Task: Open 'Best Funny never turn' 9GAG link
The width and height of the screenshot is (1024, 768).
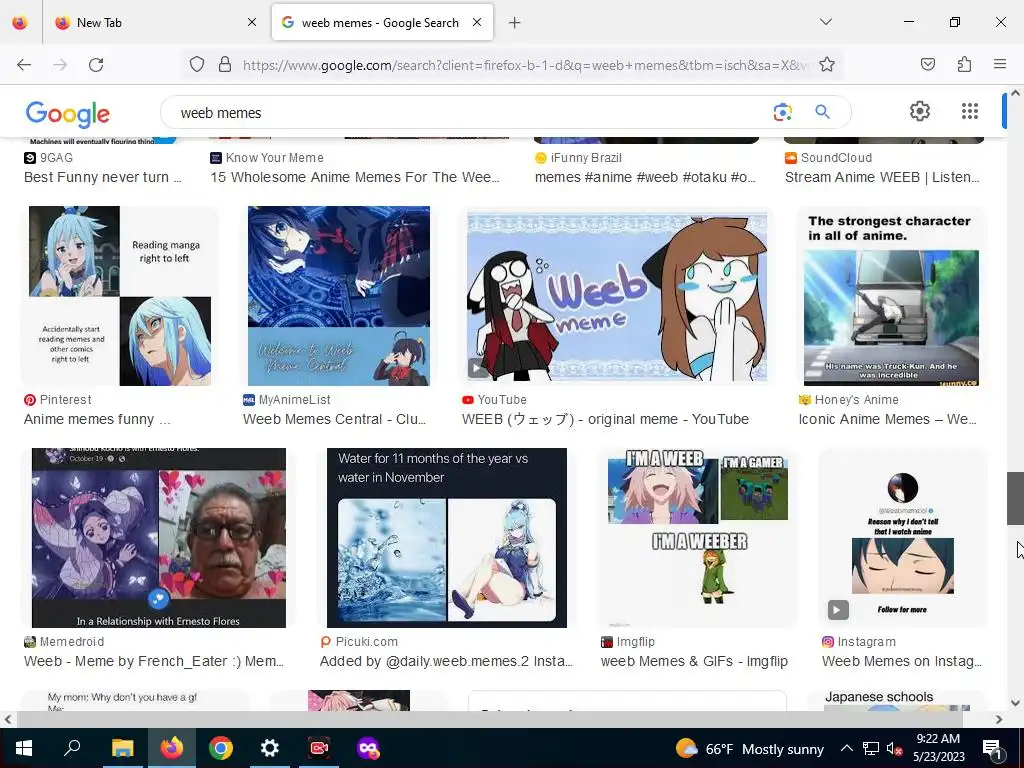Action: (x=103, y=177)
